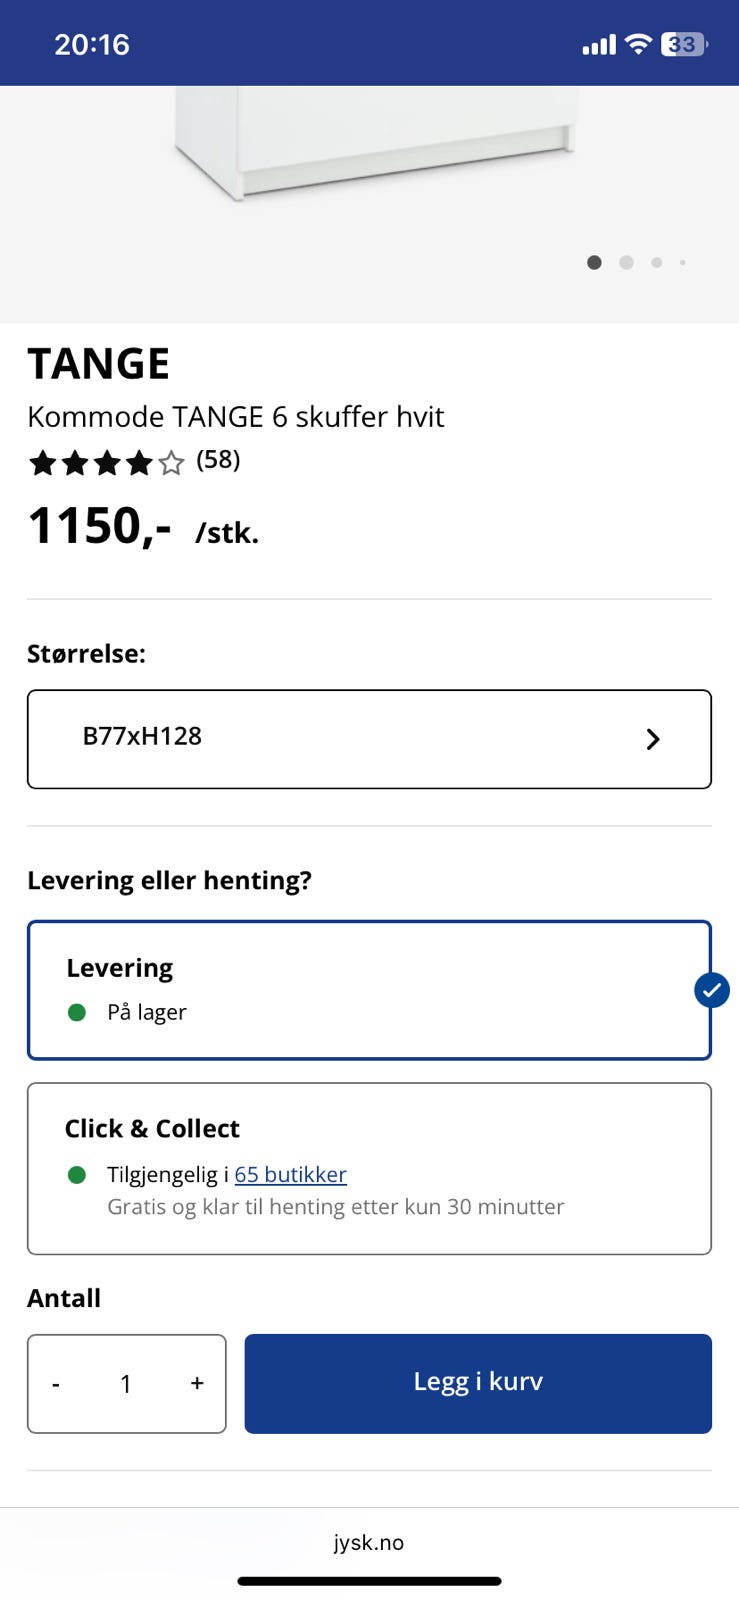Select the Levering delivery option
Viewport: 739px width, 1600px height.
click(x=369, y=989)
